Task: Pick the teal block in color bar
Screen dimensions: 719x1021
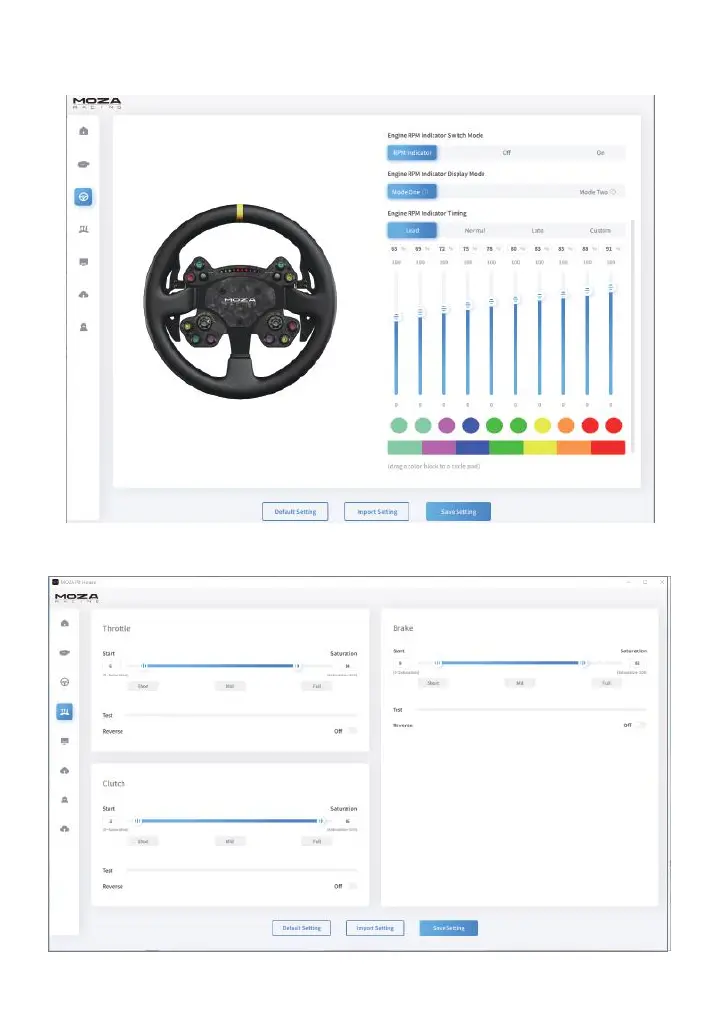Action: click(x=404, y=447)
